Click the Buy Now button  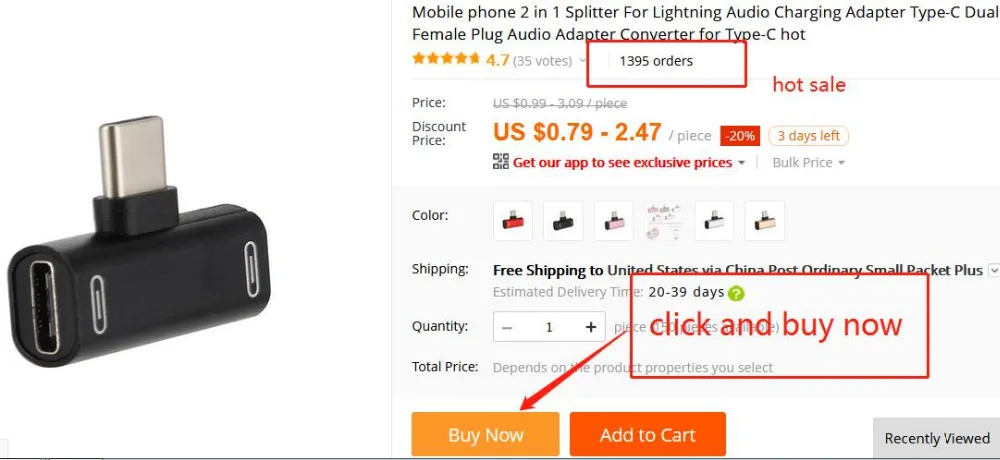pyautogui.click(x=485, y=434)
